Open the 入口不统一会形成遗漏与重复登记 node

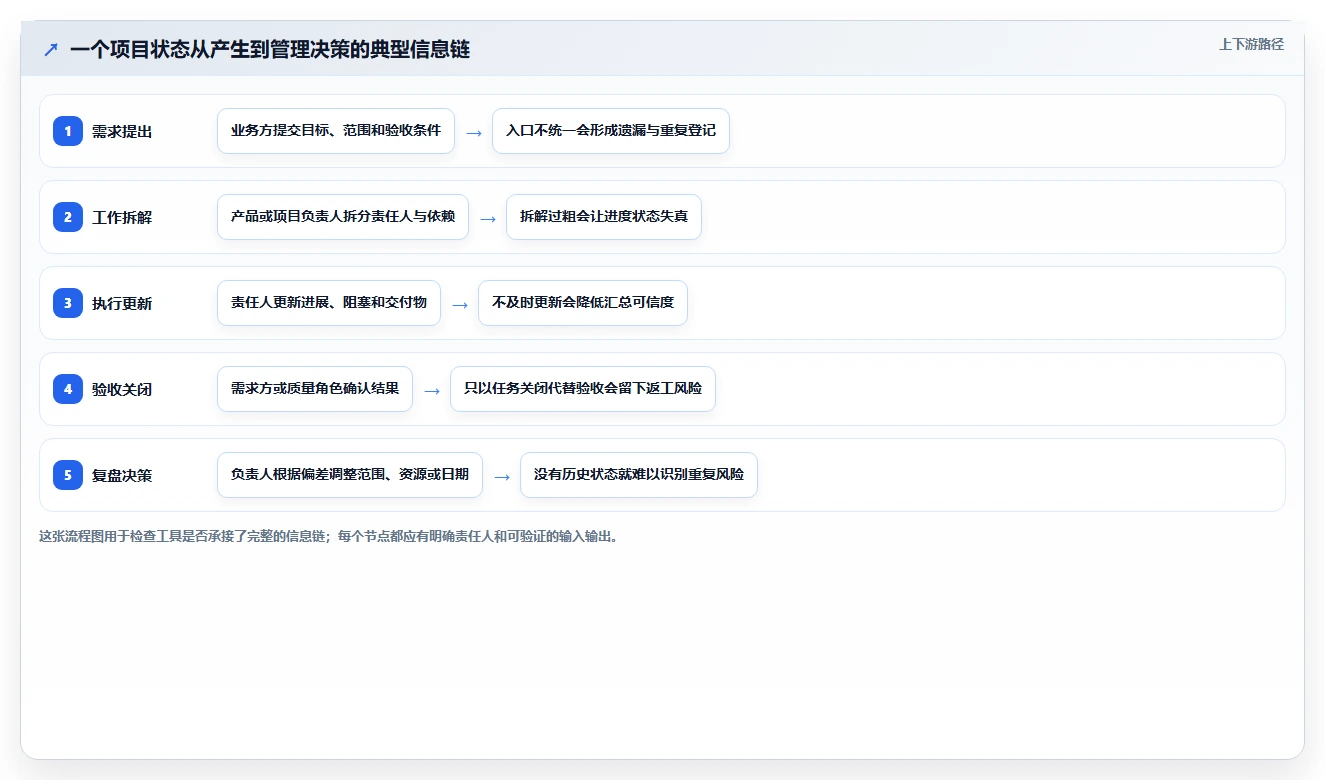point(611,131)
